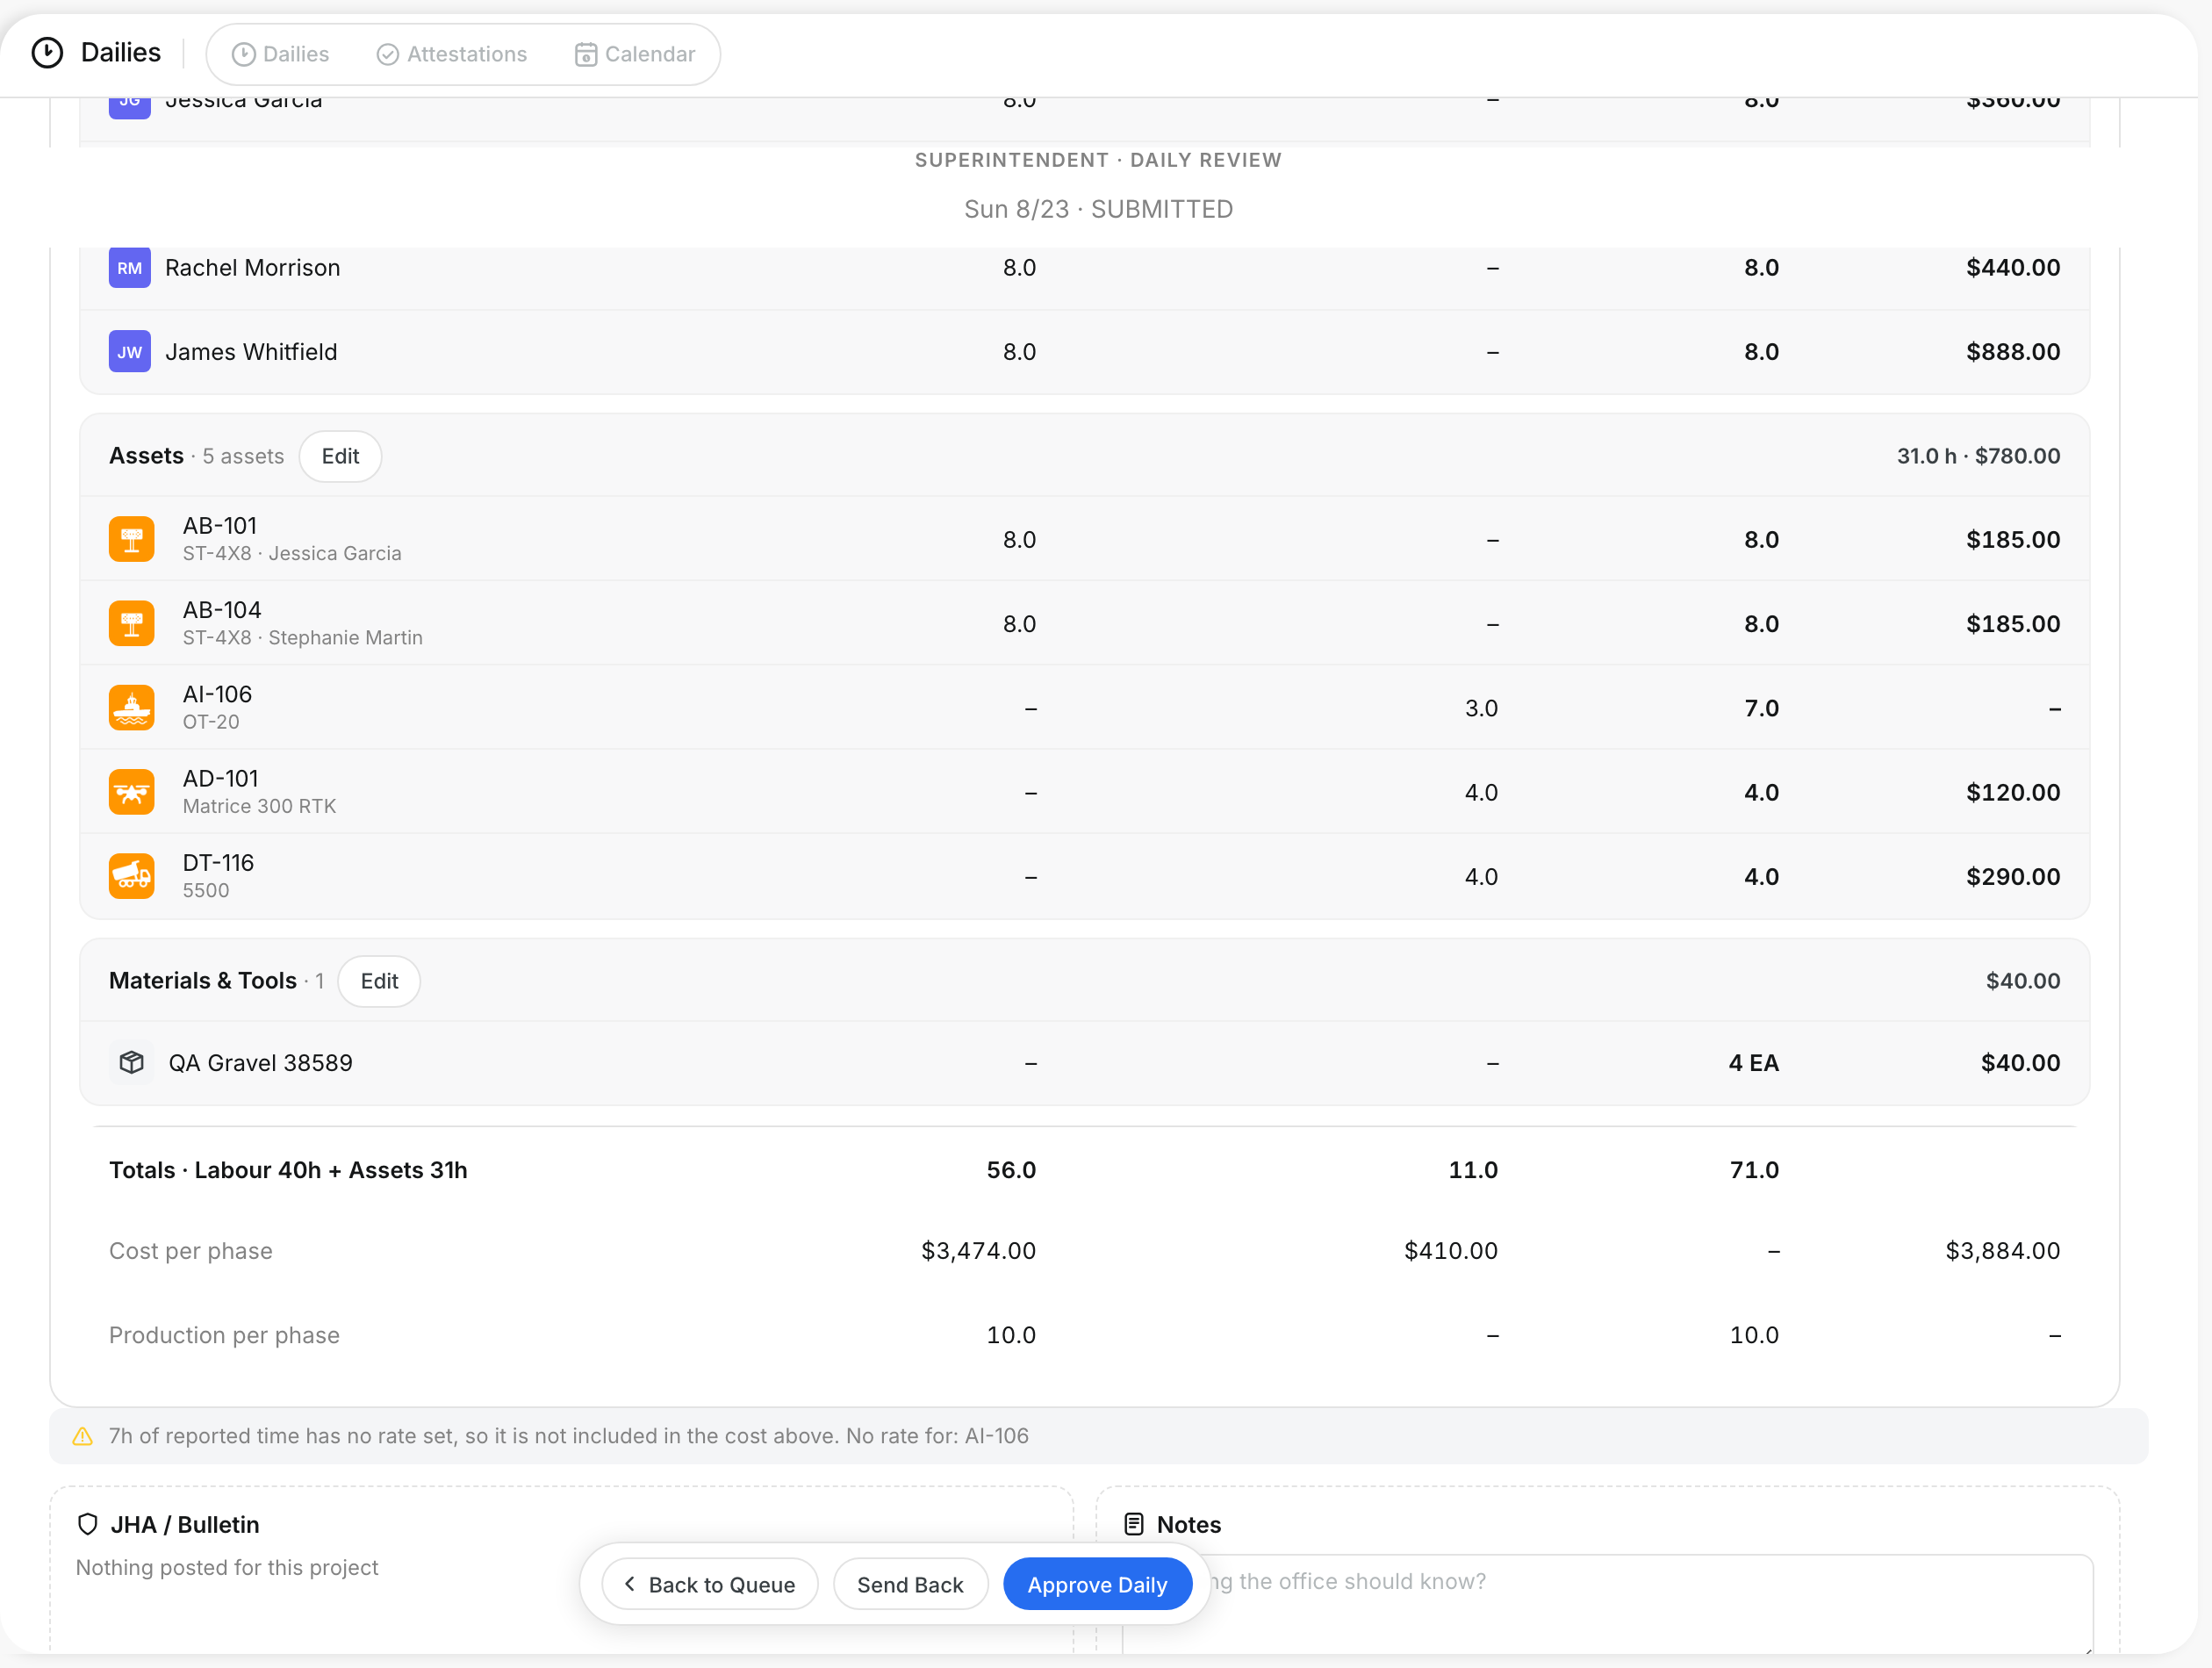The image size is (2212, 1668).
Task: Click the Nothing posted for this project text
Action: pyautogui.click(x=227, y=1568)
